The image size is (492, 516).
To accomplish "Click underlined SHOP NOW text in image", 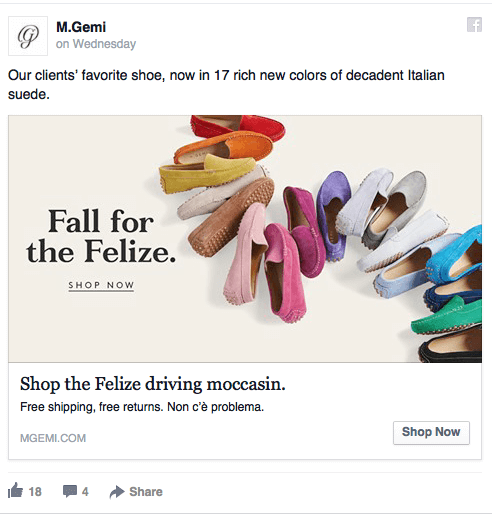I will point(101,286).
